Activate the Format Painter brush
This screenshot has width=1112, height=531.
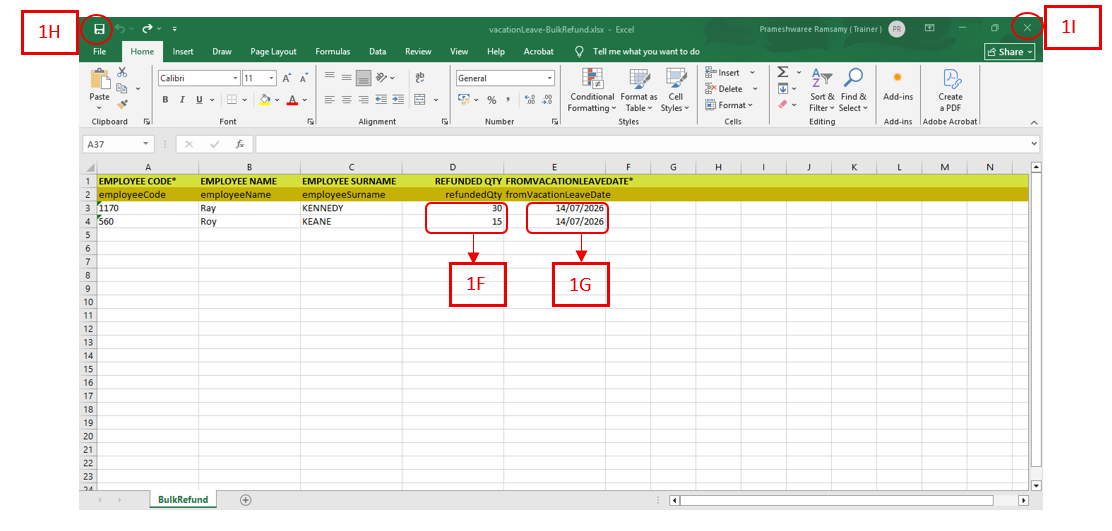(122, 104)
